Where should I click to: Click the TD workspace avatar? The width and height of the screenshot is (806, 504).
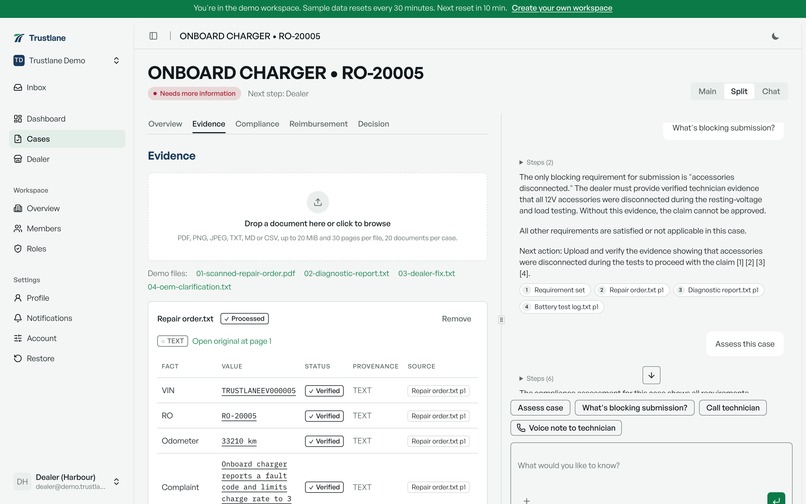pyautogui.click(x=19, y=61)
